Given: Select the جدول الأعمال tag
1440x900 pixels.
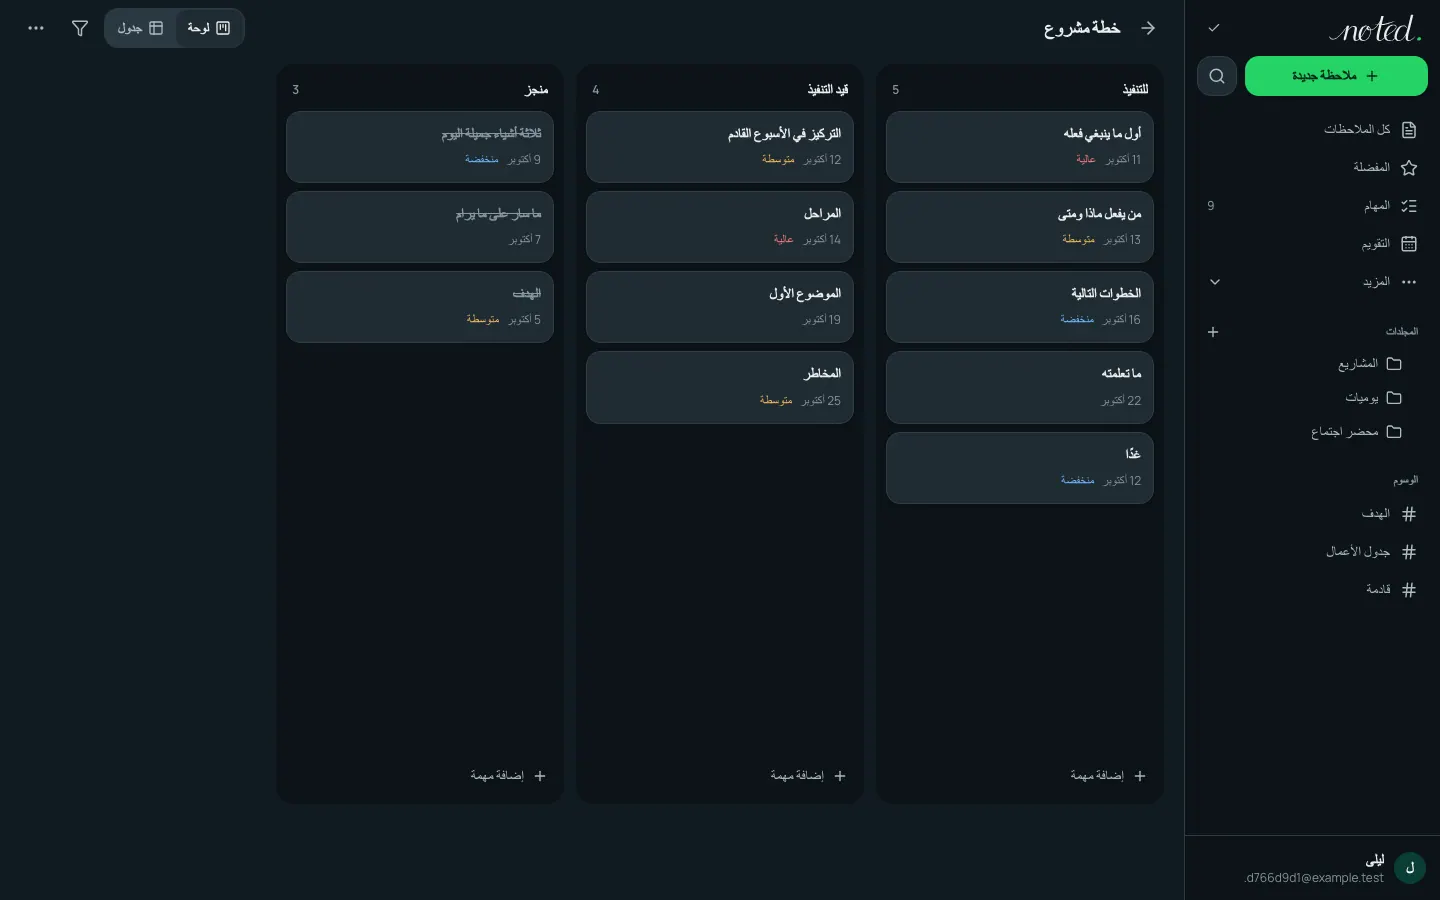Looking at the screenshot, I should coord(1313,552).
